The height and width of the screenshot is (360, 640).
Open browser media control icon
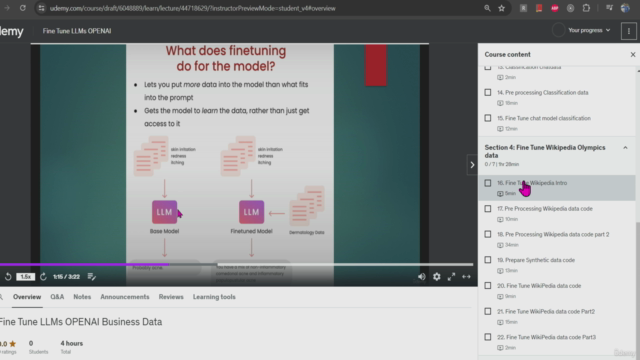(x=609, y=8)
